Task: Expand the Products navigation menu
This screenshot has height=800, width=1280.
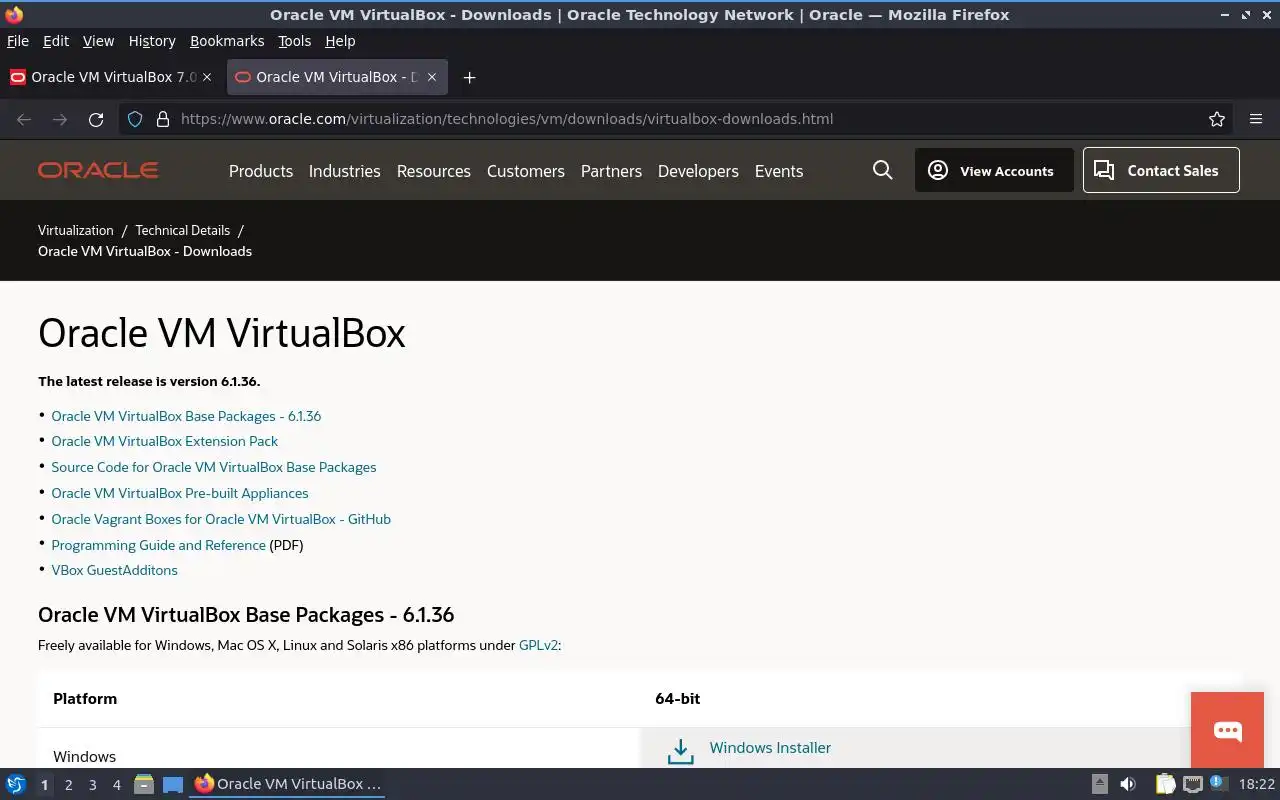Action: pyautogui.click(x=261, y=171)
